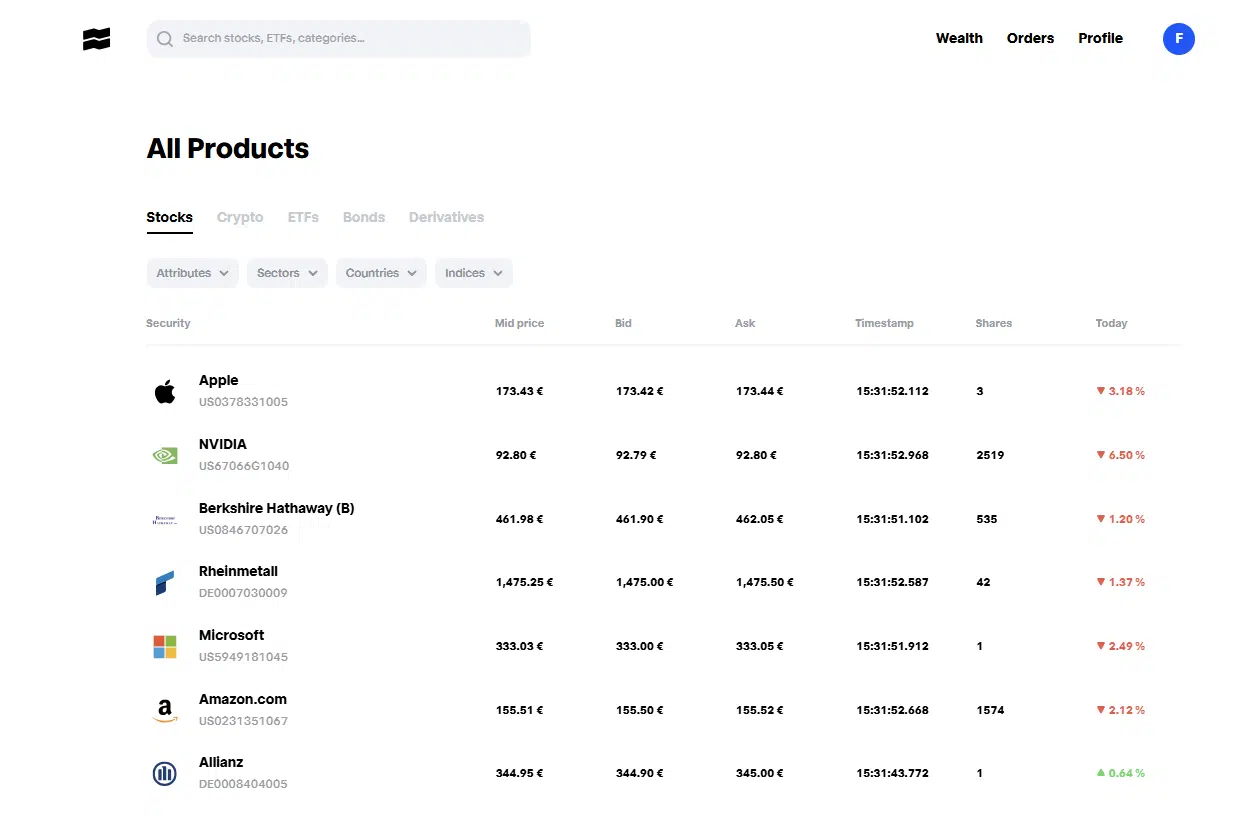Click the Timestamp column header
This screenshot has width=1238, height=819.
pyautogui.click(x=884, y=323)
